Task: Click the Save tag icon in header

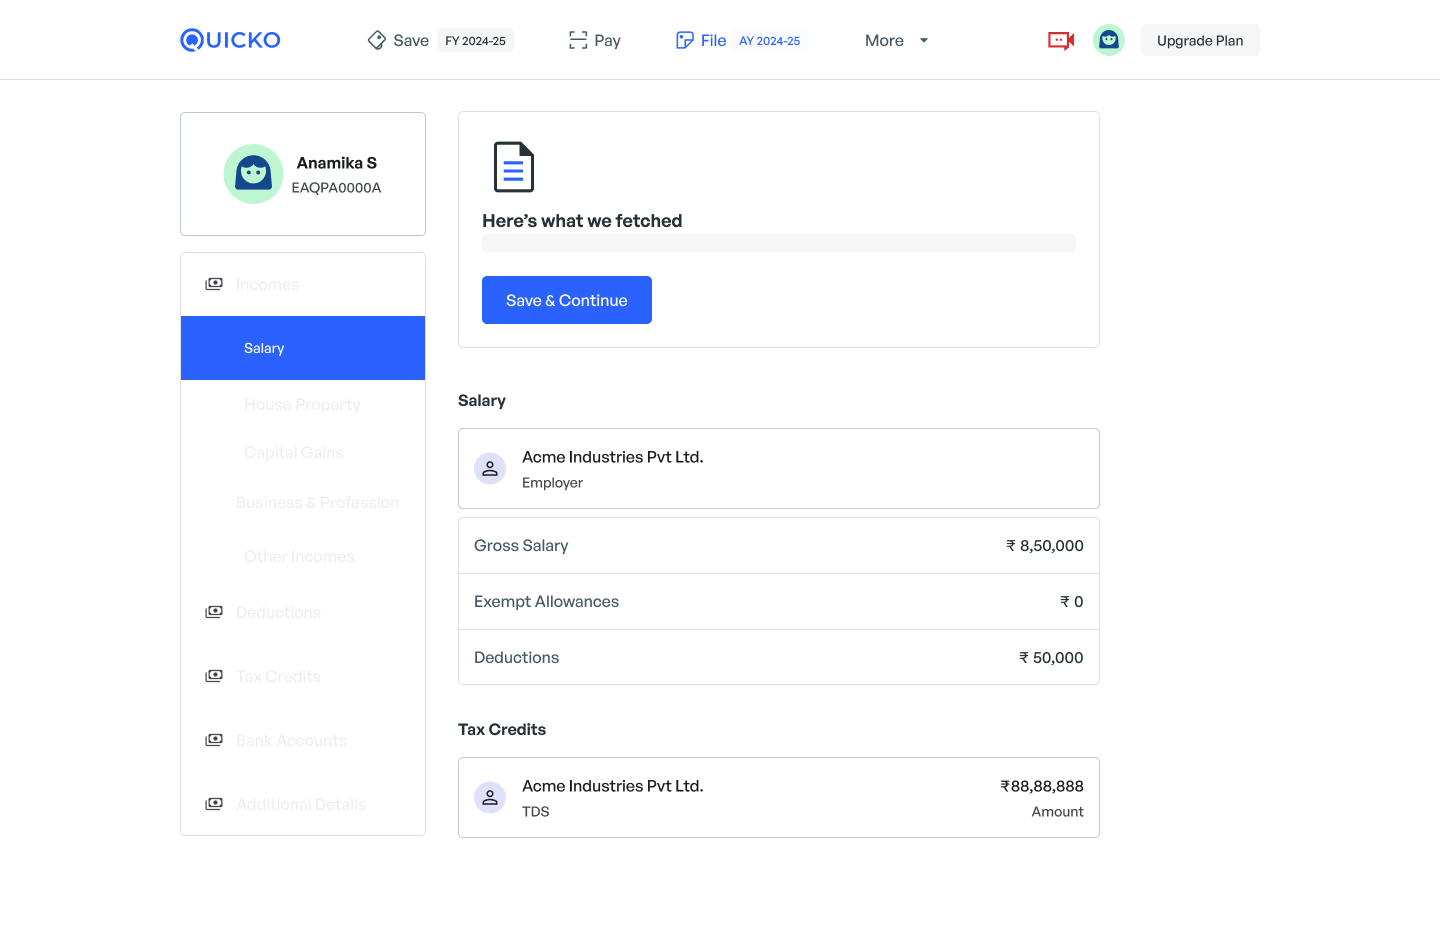Action: 377,40
